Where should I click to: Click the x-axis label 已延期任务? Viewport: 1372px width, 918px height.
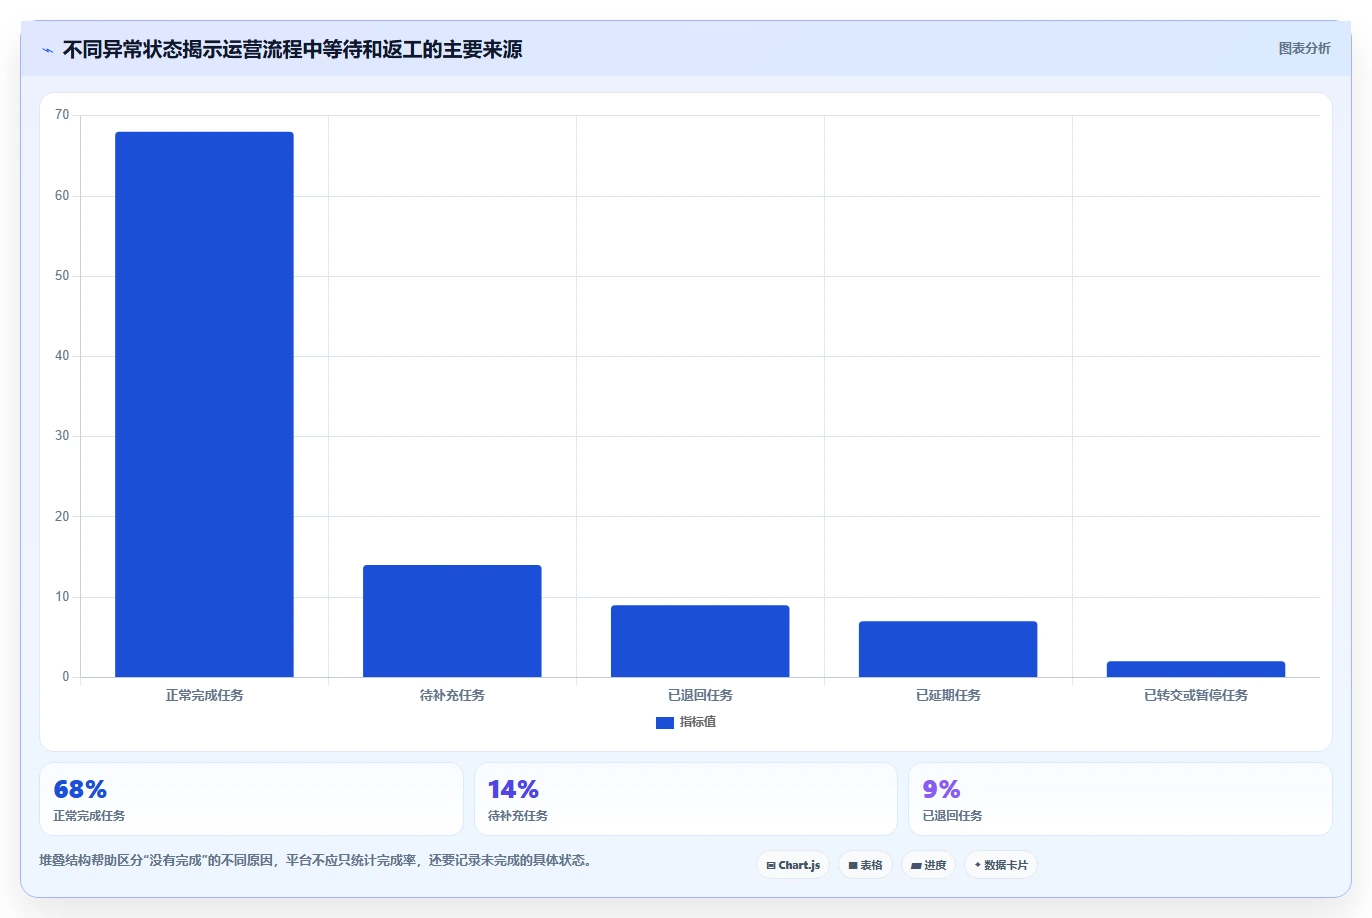[948, 695]
